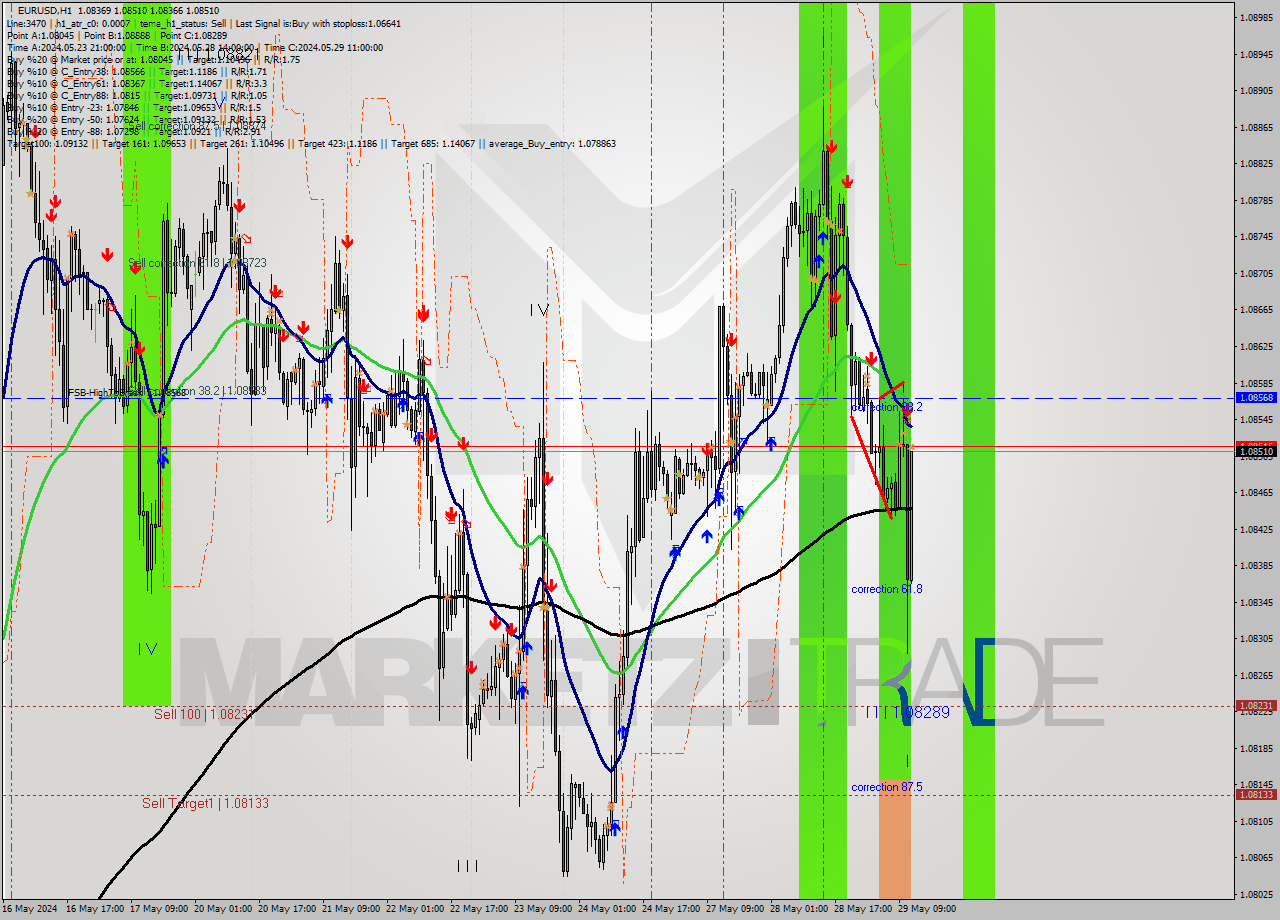The height and width of the screenshot is (920, 1280).
Task: Click 1.08985 on the price axis
Action: coord(1256,18)
